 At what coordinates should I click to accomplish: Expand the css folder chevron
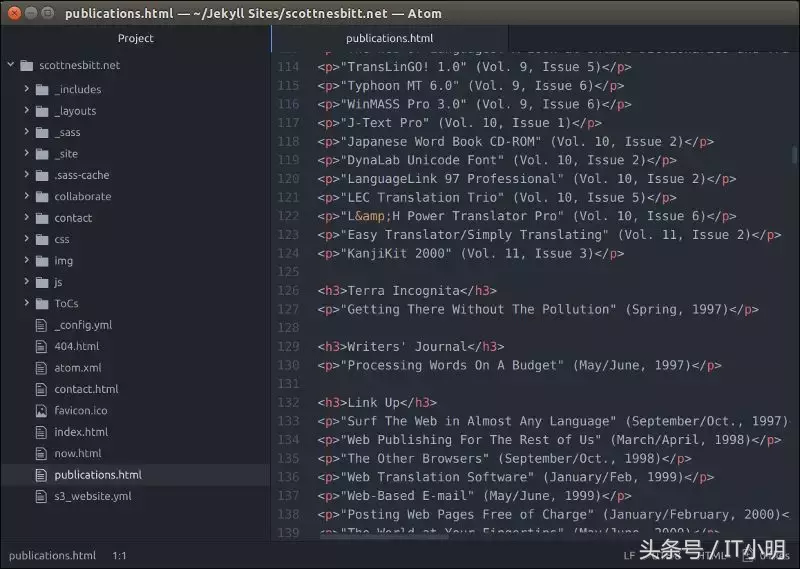27,238
